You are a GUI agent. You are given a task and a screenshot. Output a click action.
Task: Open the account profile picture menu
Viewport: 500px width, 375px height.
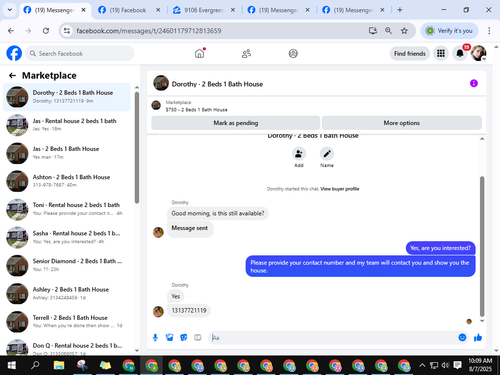(478, 53)
